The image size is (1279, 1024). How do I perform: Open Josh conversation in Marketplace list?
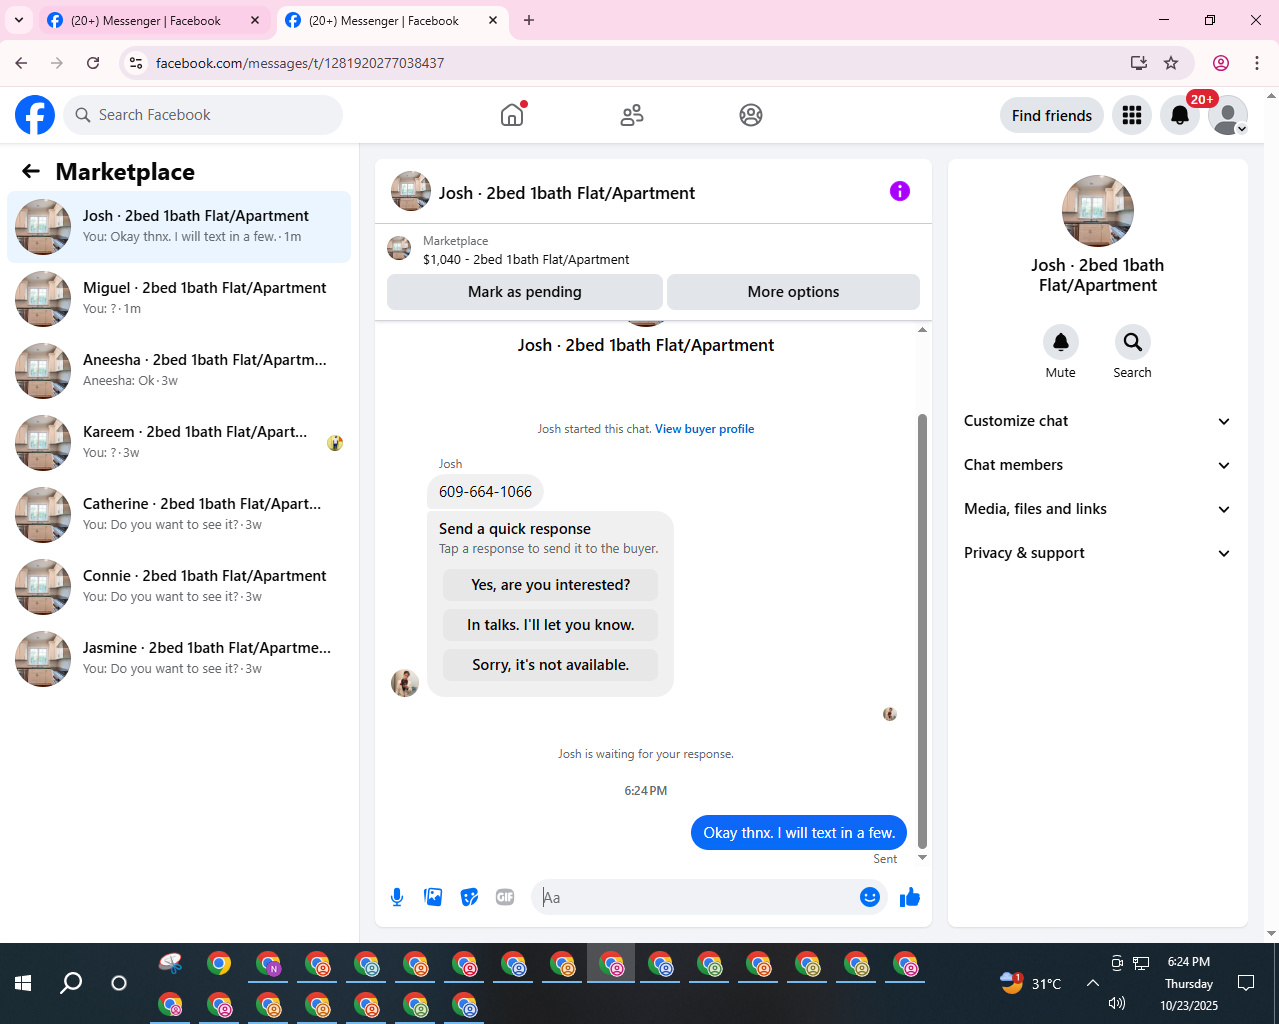[x=179, y=227]
